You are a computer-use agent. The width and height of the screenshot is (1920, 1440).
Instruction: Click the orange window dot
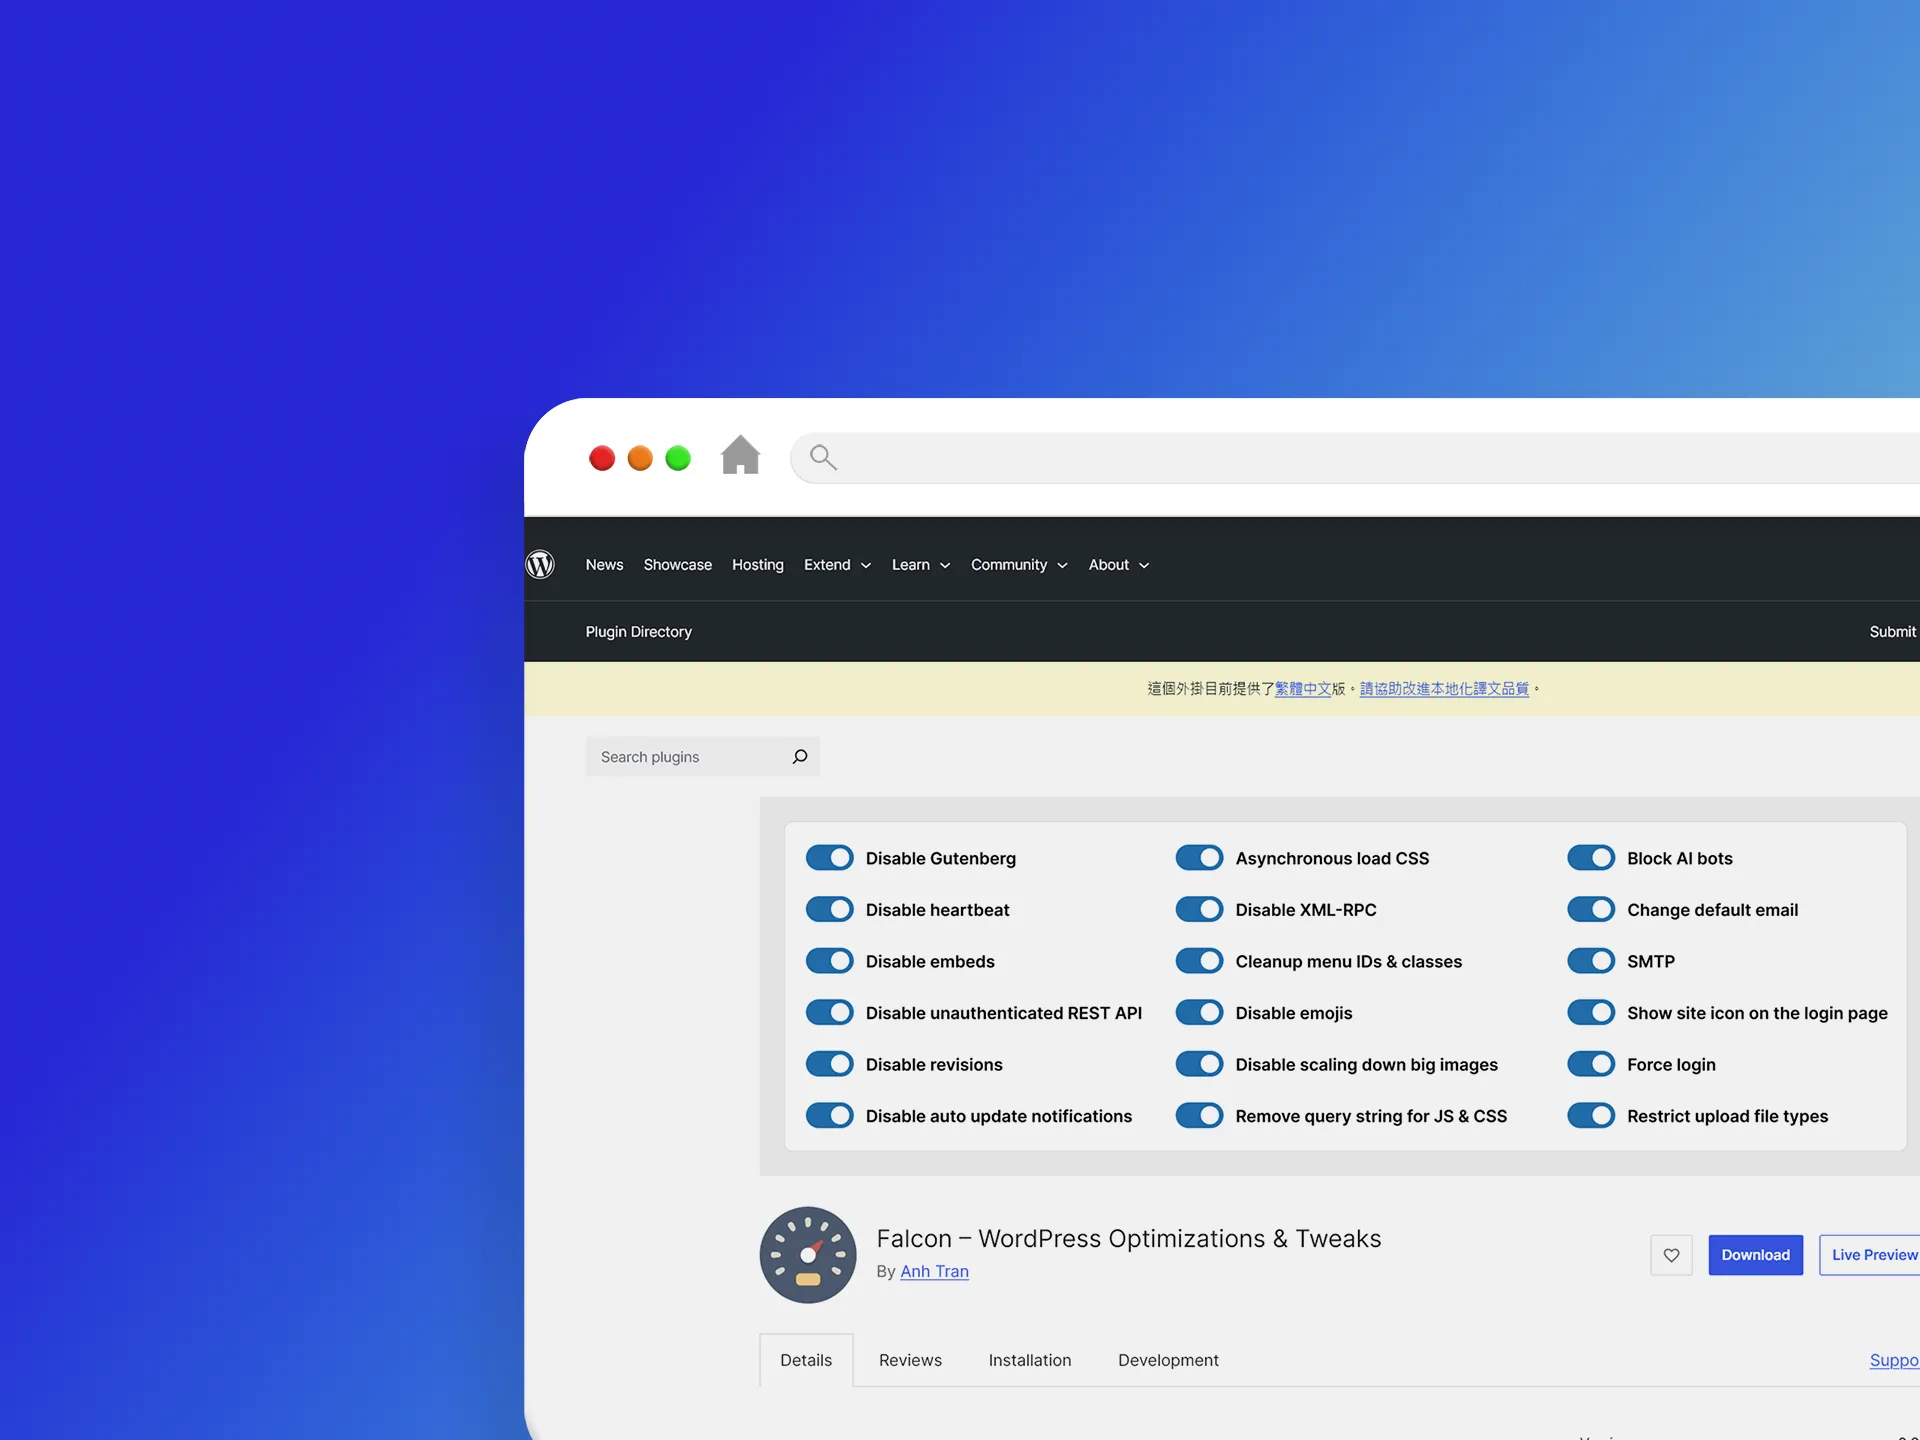tap(640, 458)
